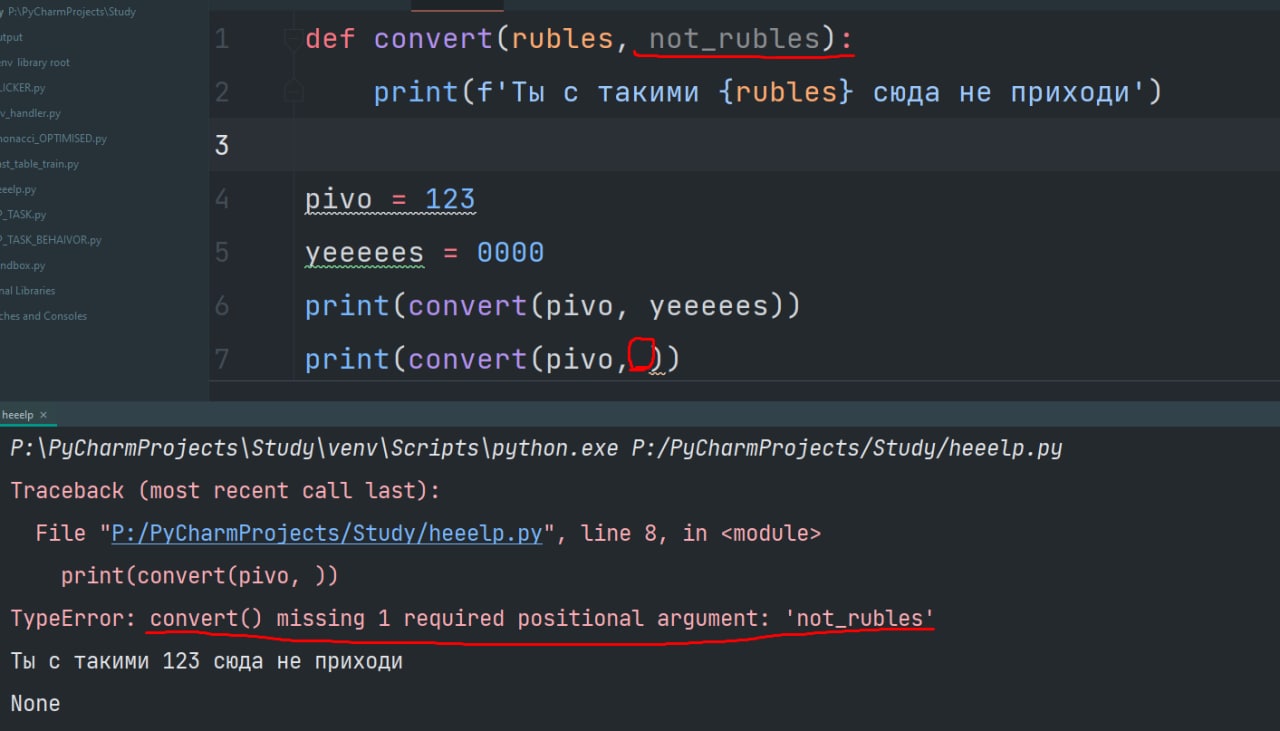
Task: Collapse the convert function fold marker
Action: (x=292, y=40)
